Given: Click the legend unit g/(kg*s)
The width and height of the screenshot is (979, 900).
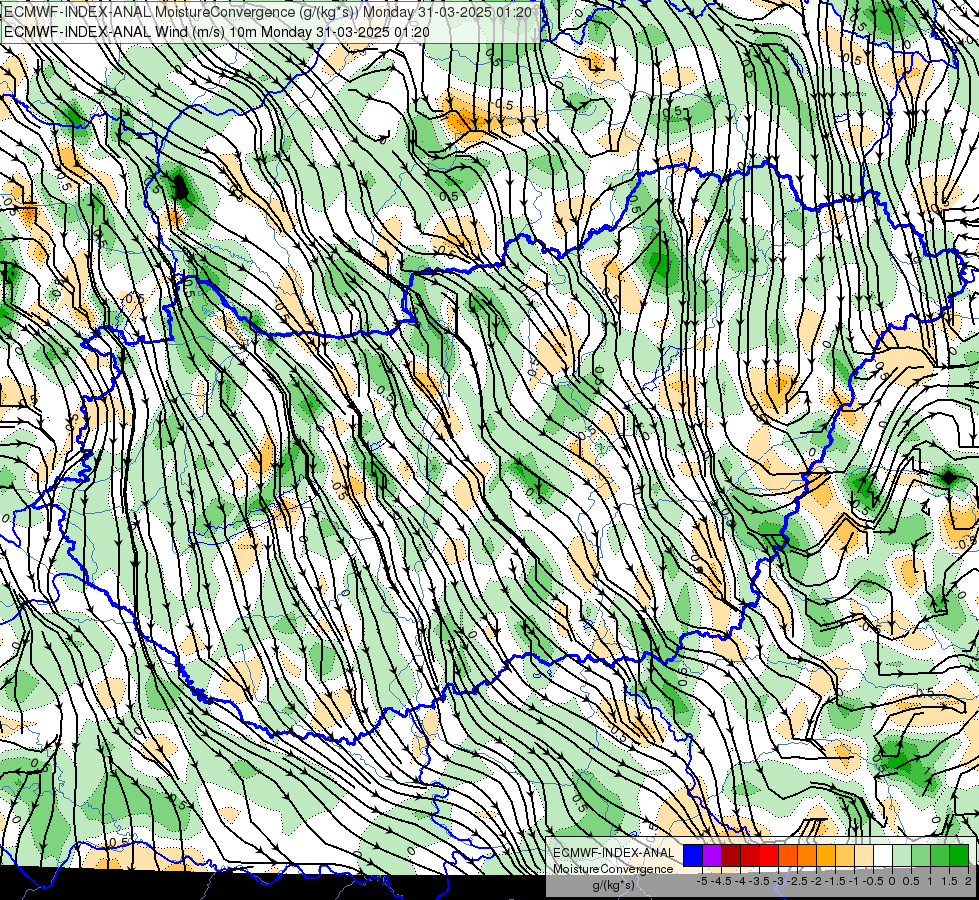Looking at the screenshot, I should click(x=613, y=885).
